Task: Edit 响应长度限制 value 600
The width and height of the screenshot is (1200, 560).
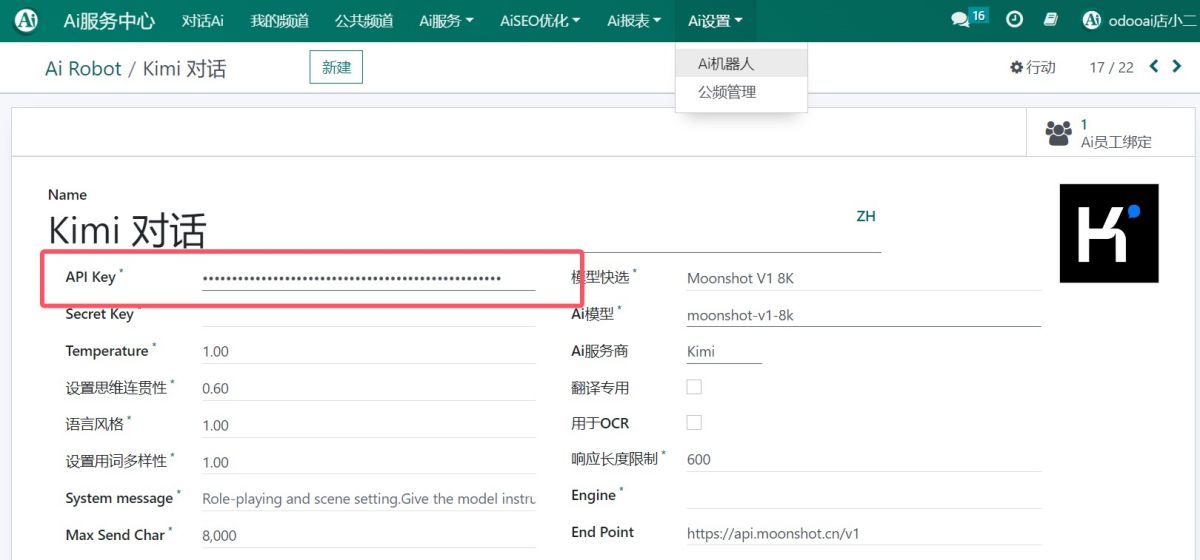Action: pos(864,459)
